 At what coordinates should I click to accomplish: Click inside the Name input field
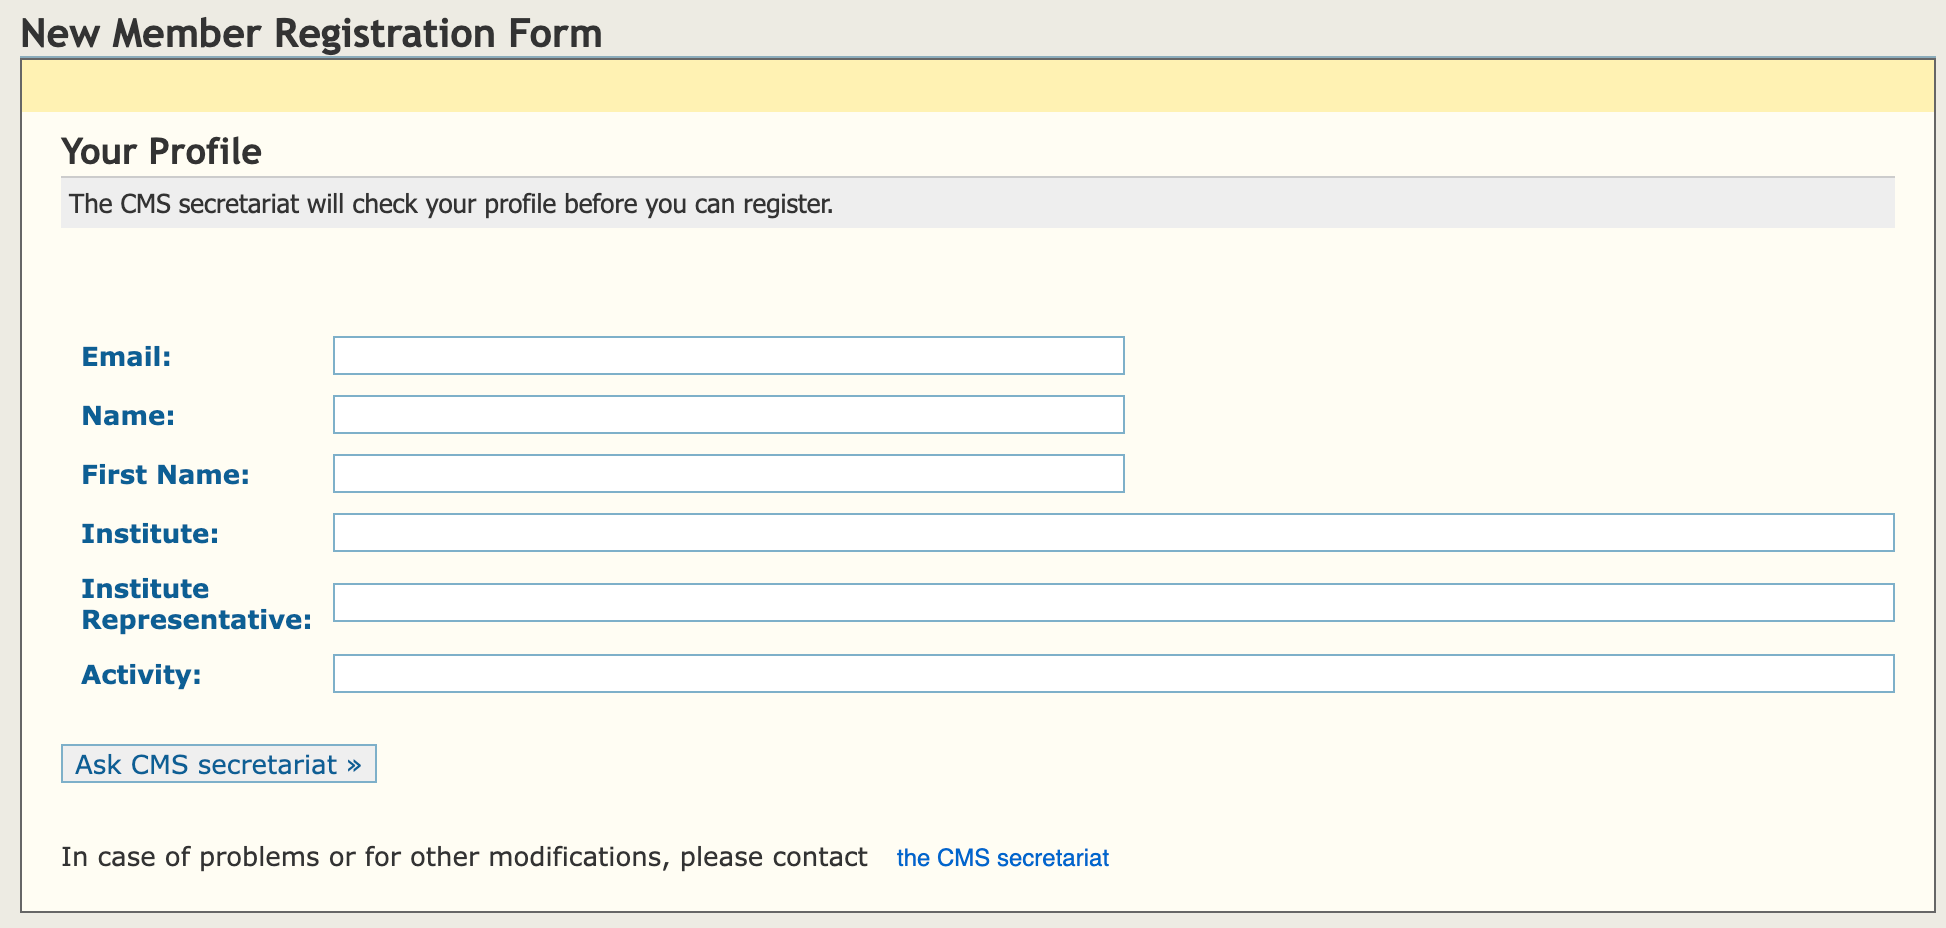(x=728, y=414)
